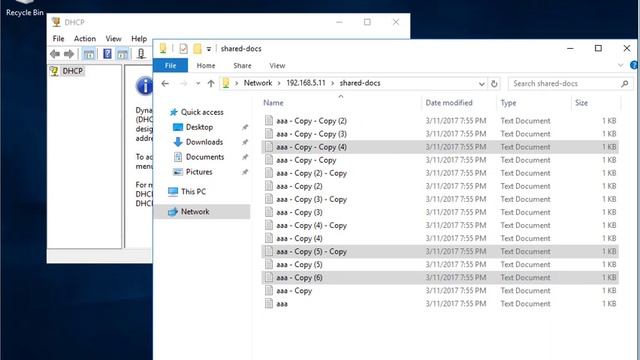Open the File tab in Explorer ribbon

(171, 65)
